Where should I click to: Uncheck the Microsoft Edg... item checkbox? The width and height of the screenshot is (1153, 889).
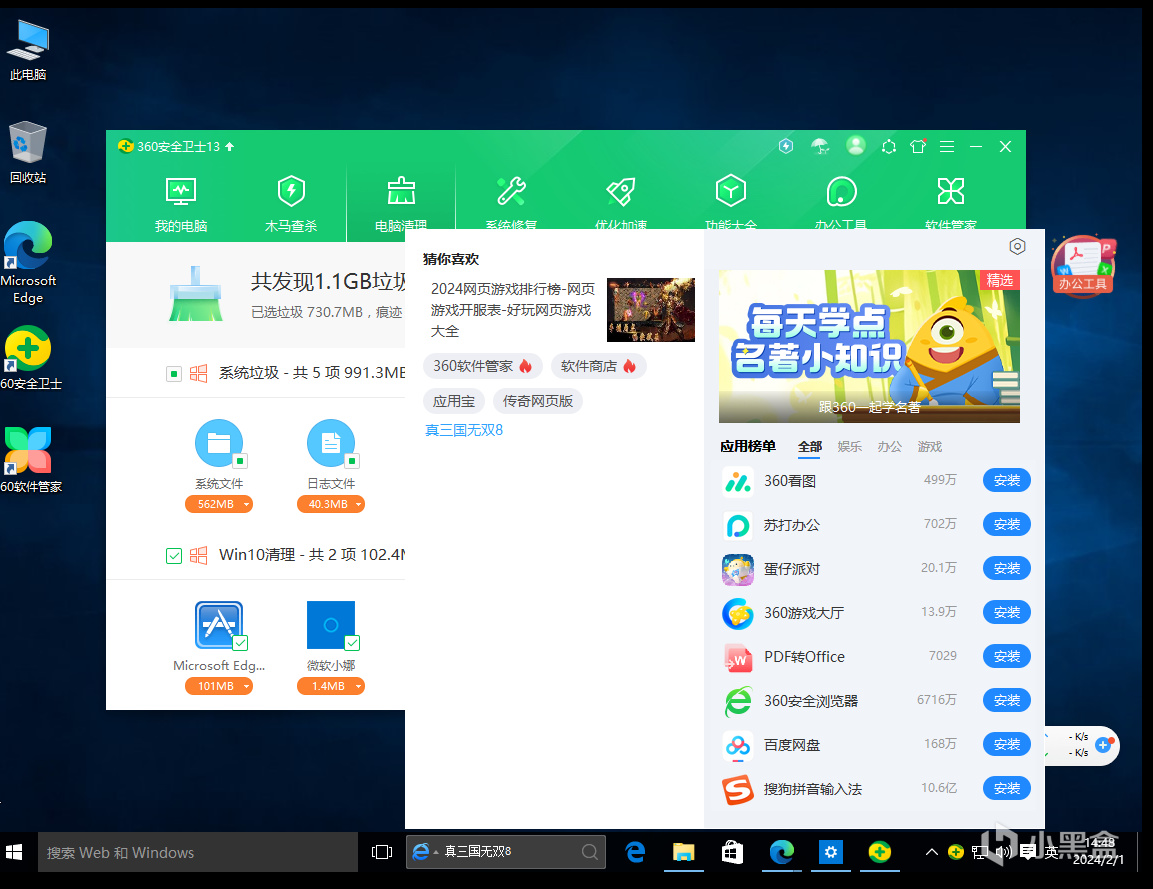point(240,643)
